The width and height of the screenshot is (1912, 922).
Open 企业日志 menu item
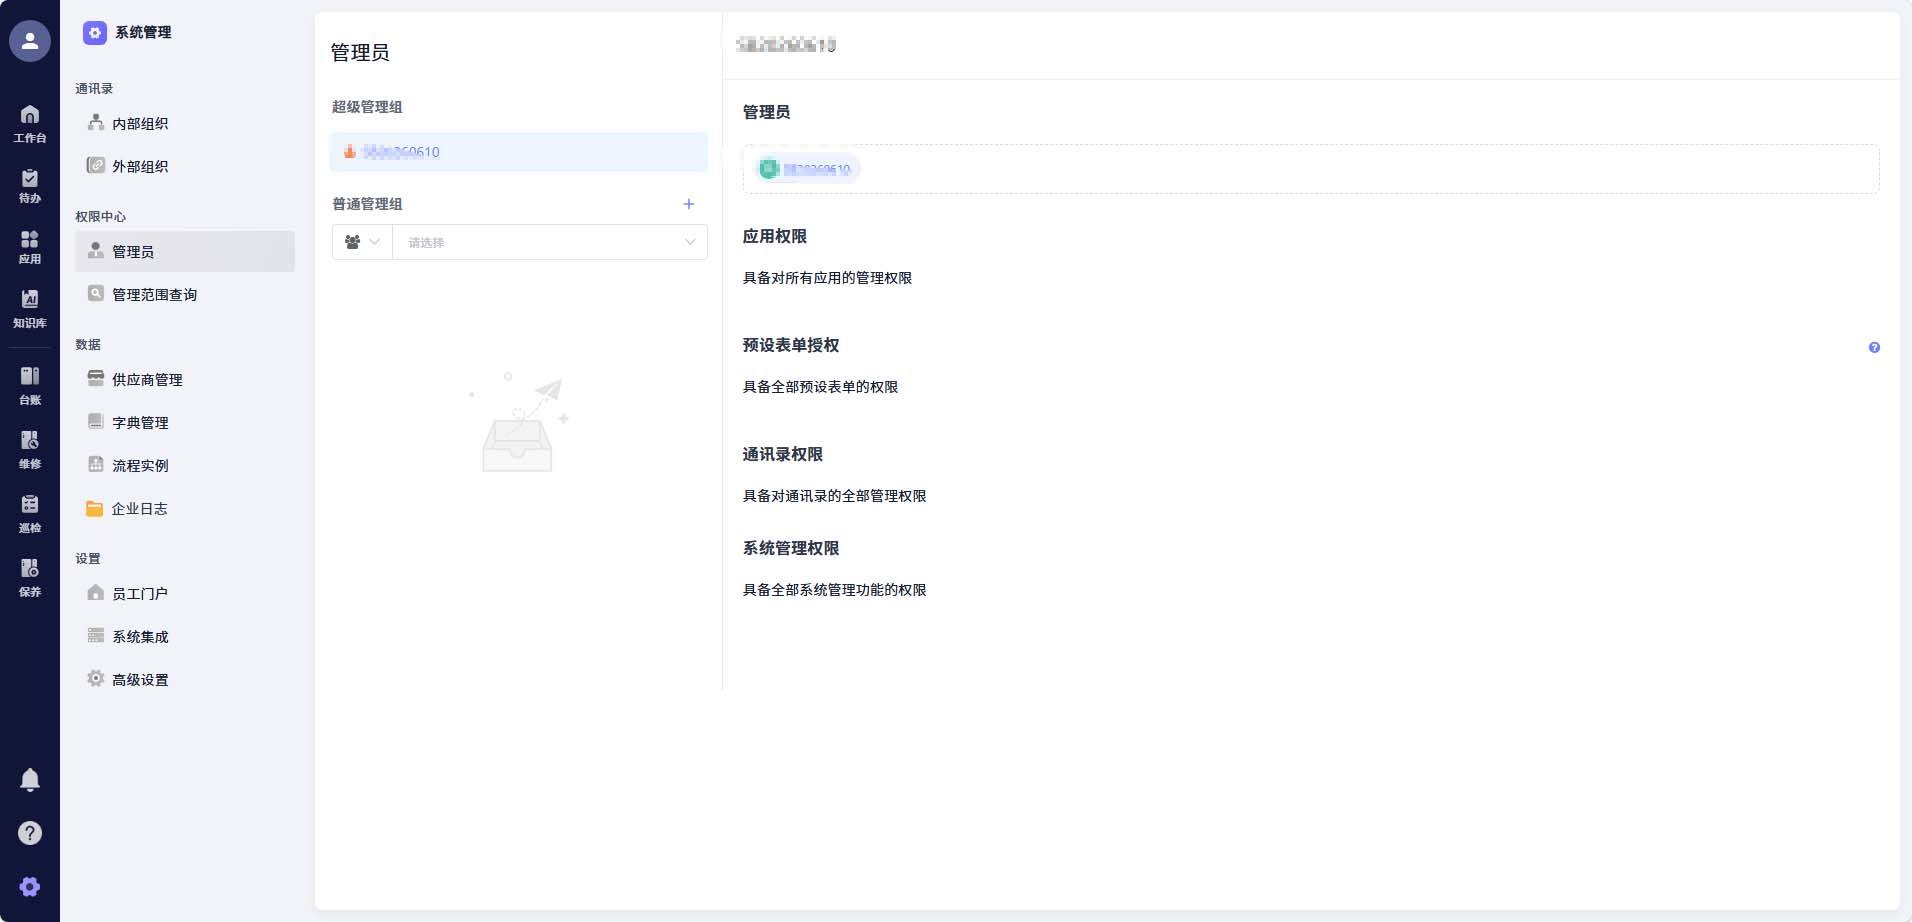click(185, 508)
